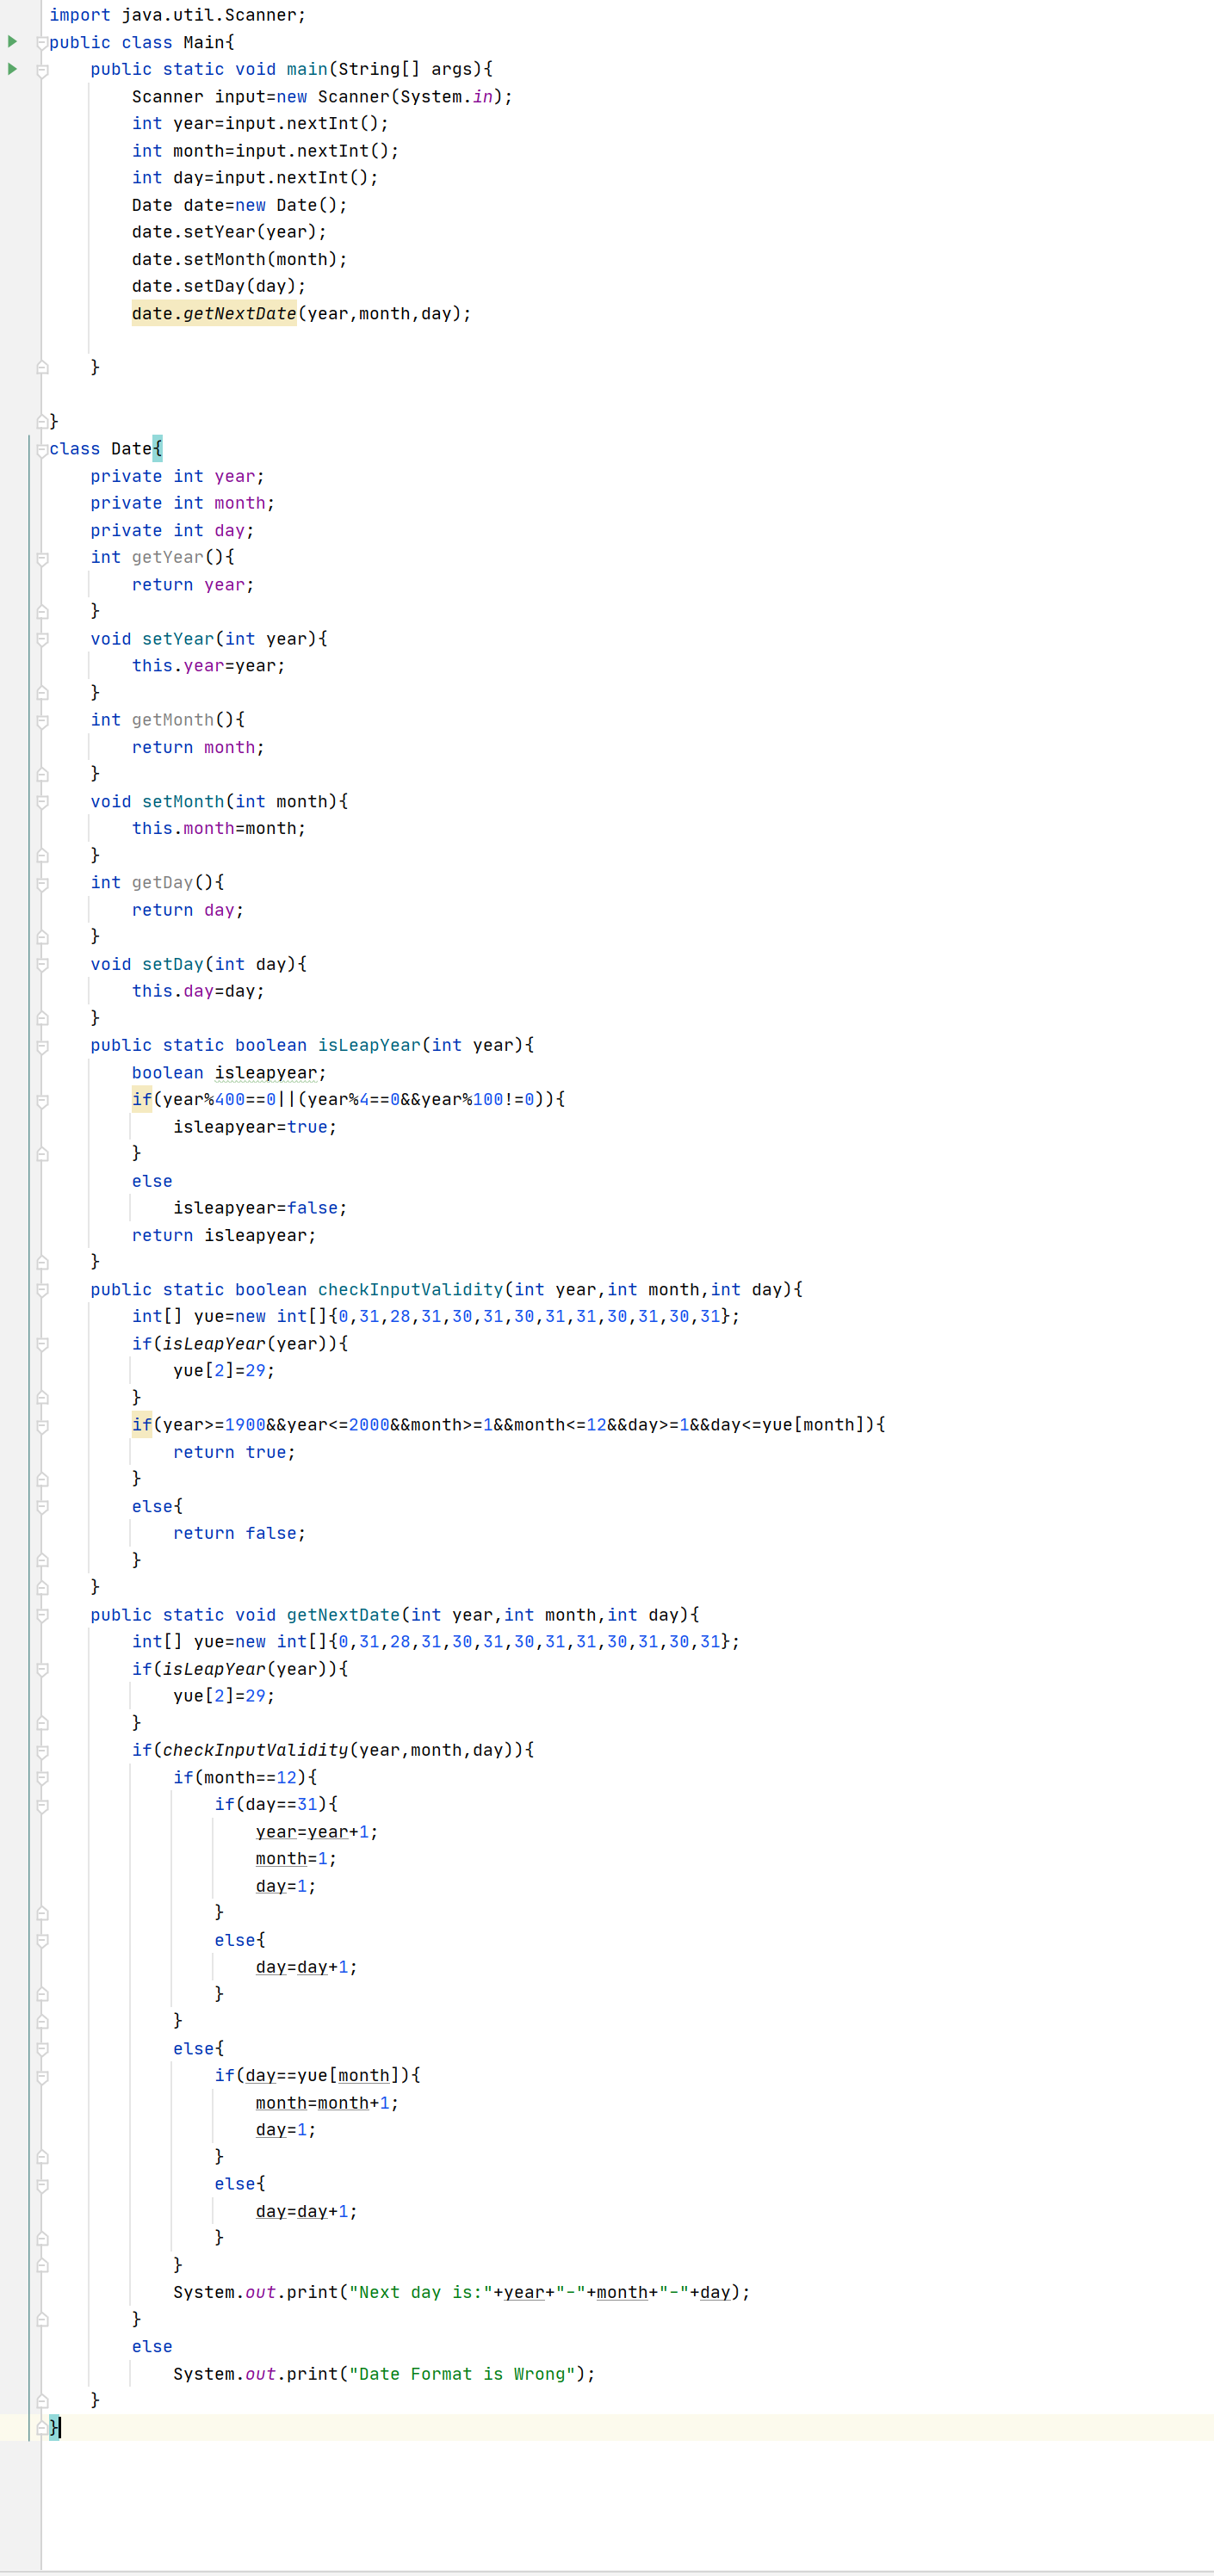Collapse the 'if(day==yue[month]){' block
Viewport: 1214px width, 2576px height.
[42, 2076]
